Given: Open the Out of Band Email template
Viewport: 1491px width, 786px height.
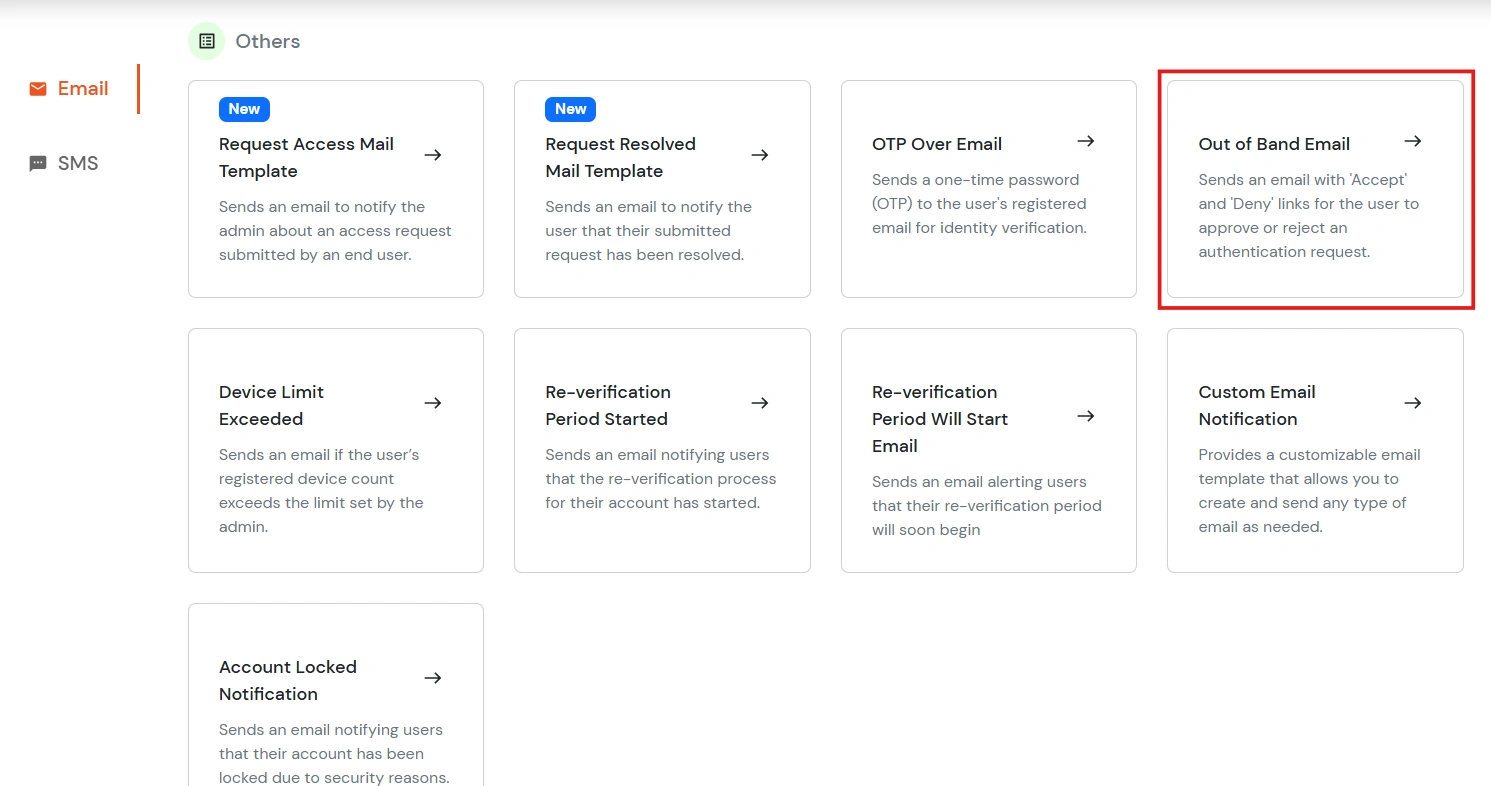Looking at the screenshot, I should tap(1315, 190).
